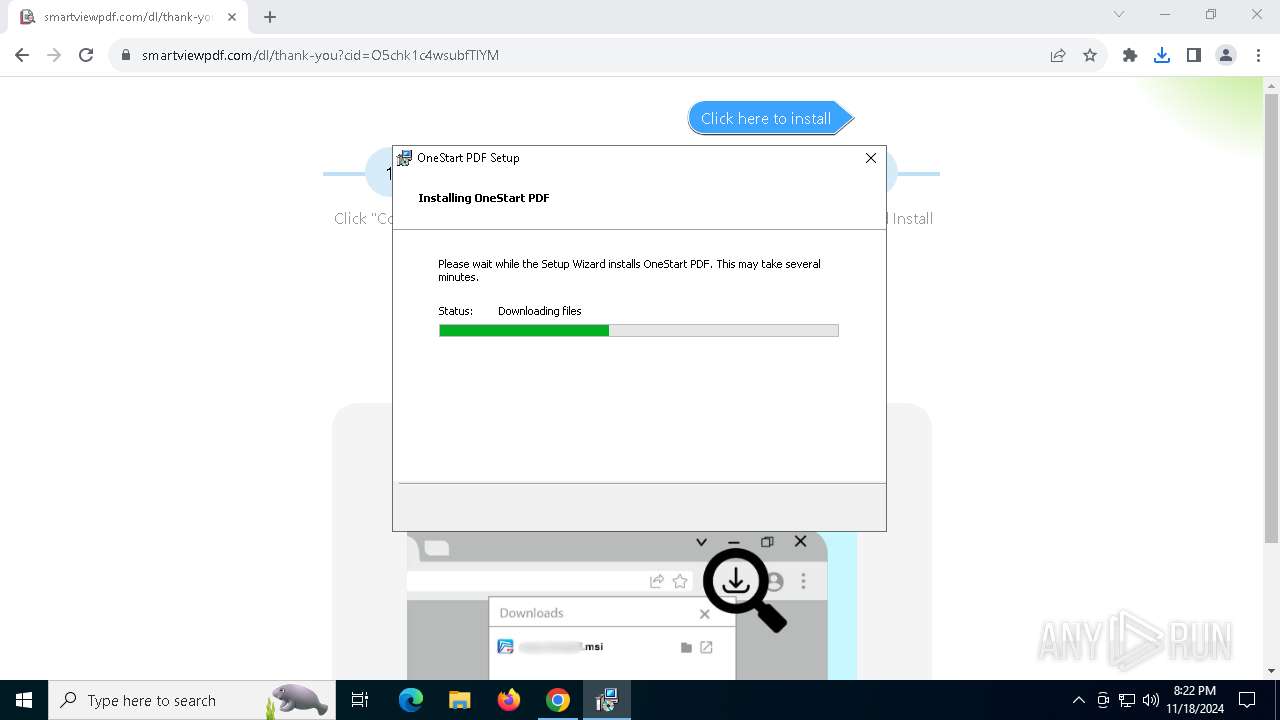Click the OneStart PDF Setup title icon
Screen dimensions: 1280x720
point(405,158)
